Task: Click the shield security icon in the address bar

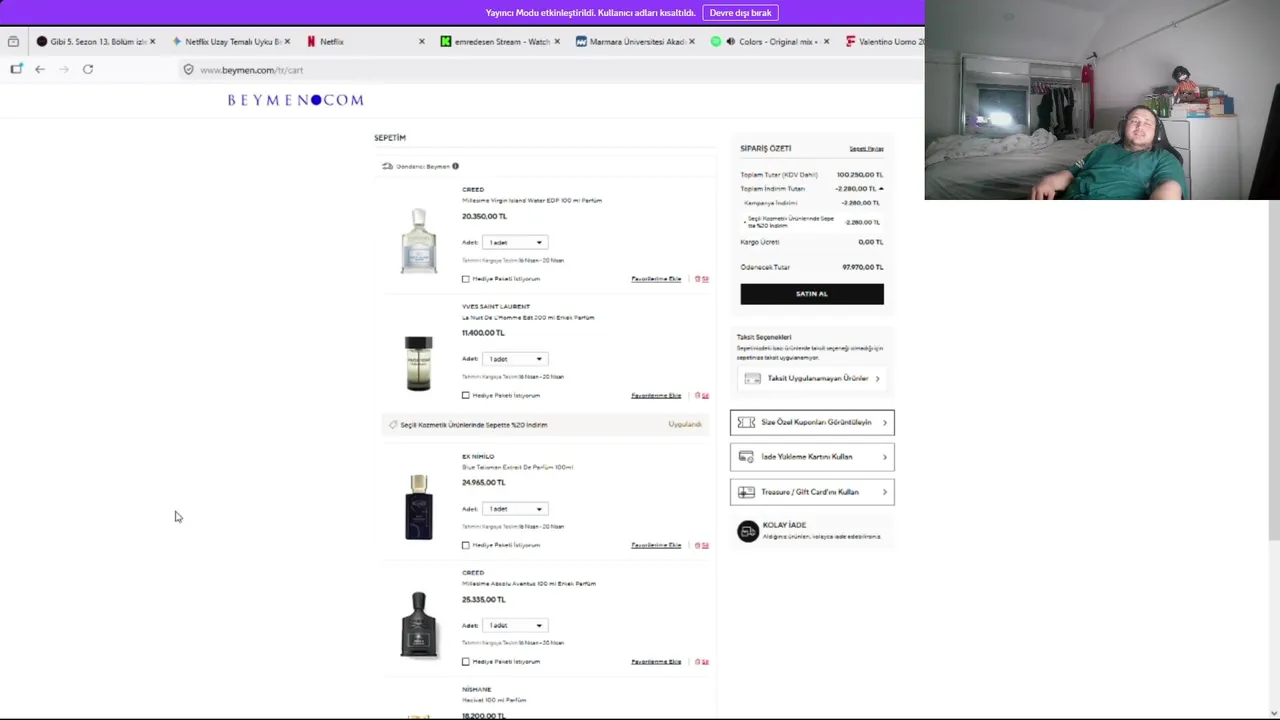Action: coord(188,70)
